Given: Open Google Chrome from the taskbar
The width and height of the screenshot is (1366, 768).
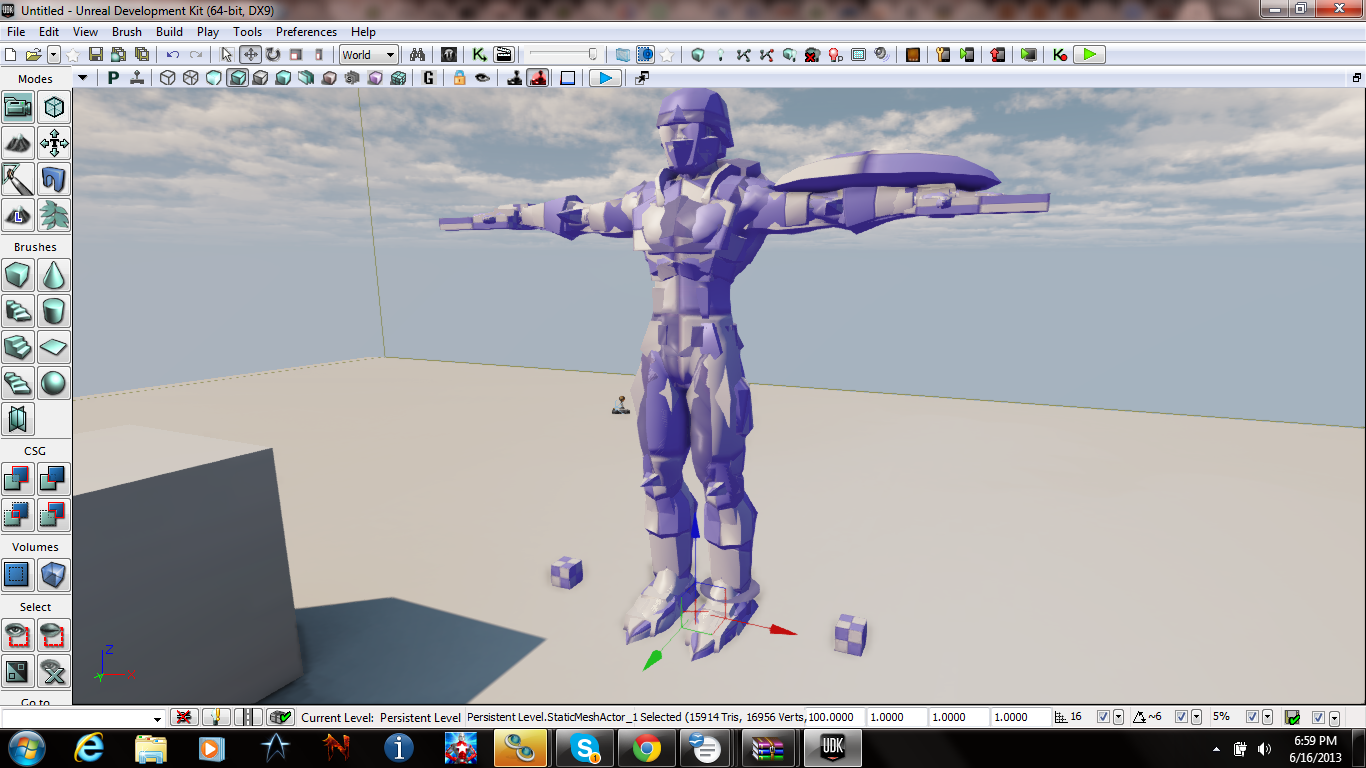Looking at the screenshot, I should point(646,748).
